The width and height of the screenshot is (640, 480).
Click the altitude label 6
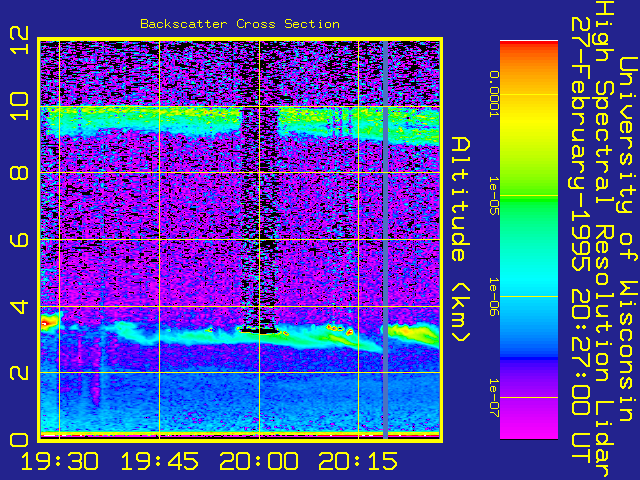point(19,240)
